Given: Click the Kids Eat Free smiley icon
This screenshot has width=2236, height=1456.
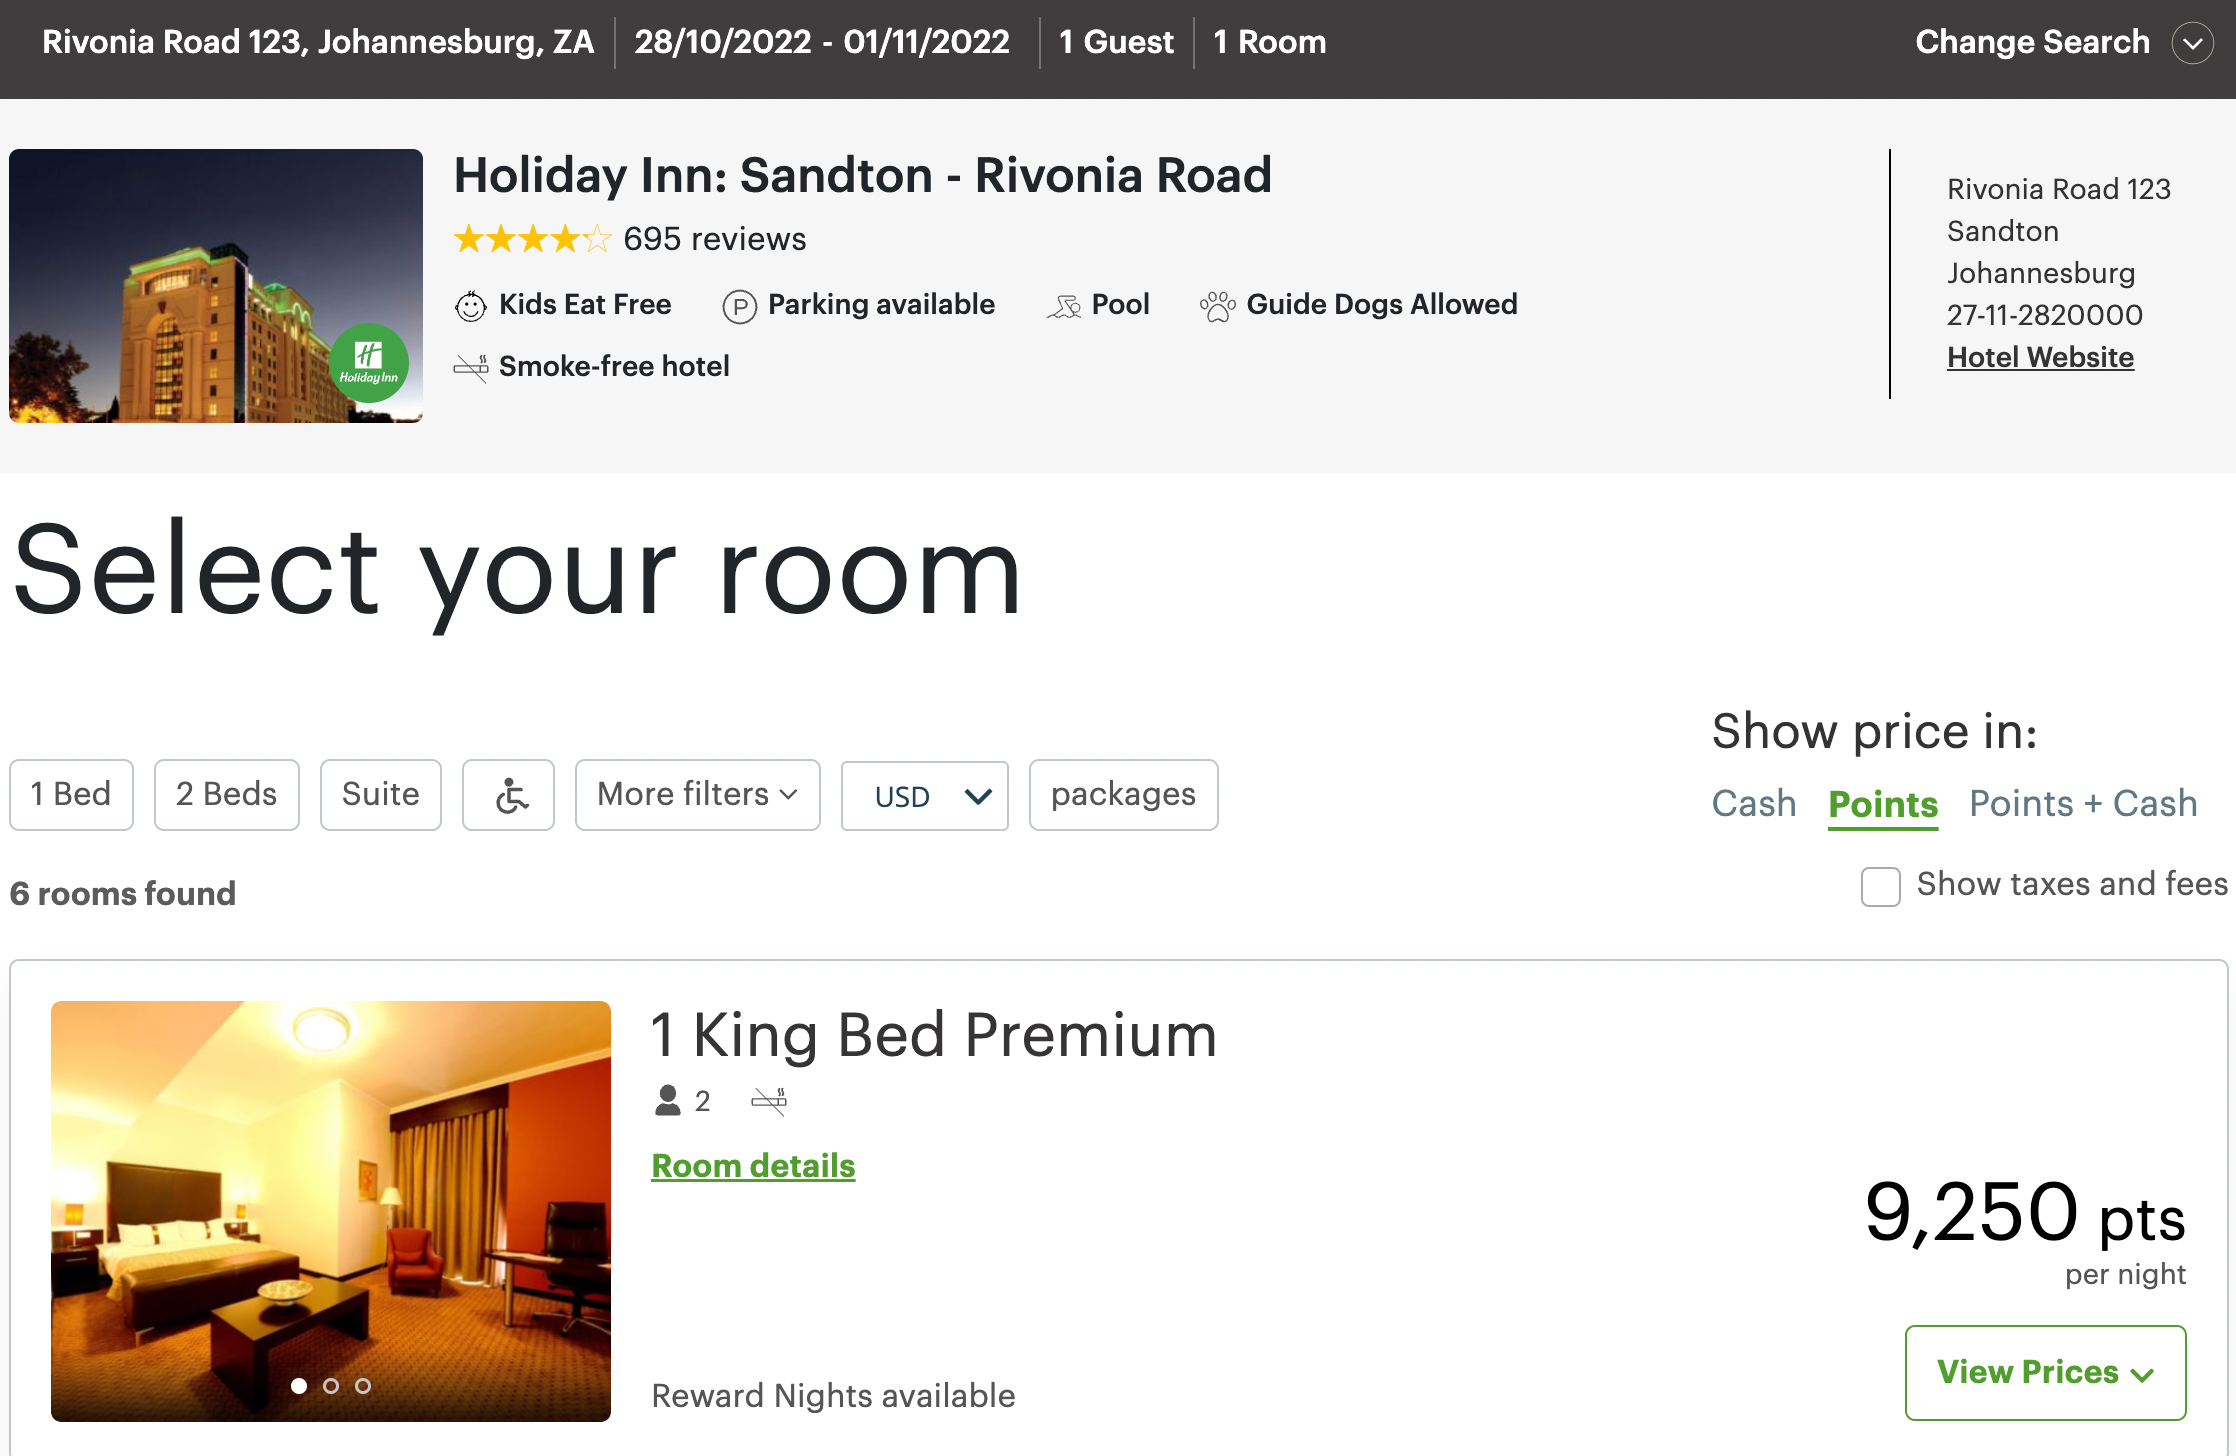Looking at the screenshot, I should click(x=469, y=306).
